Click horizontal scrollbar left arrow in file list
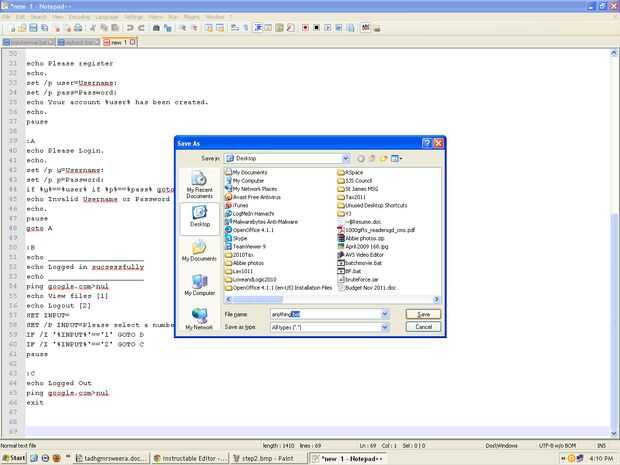 coord(229,299)
